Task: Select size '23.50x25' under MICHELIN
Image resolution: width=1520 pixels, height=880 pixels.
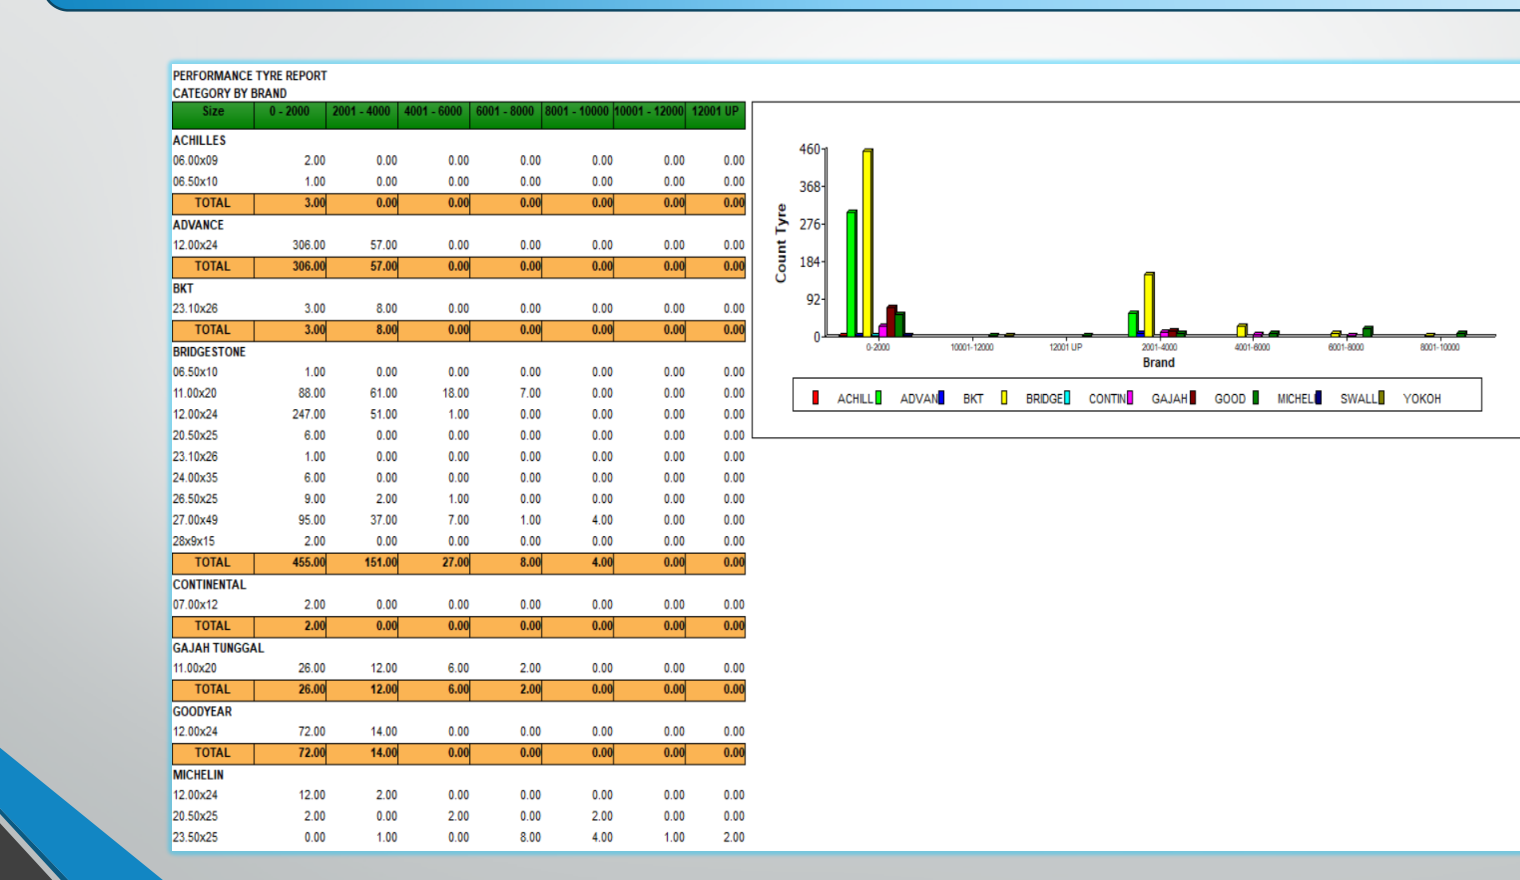Action: (x=195, y=838)
